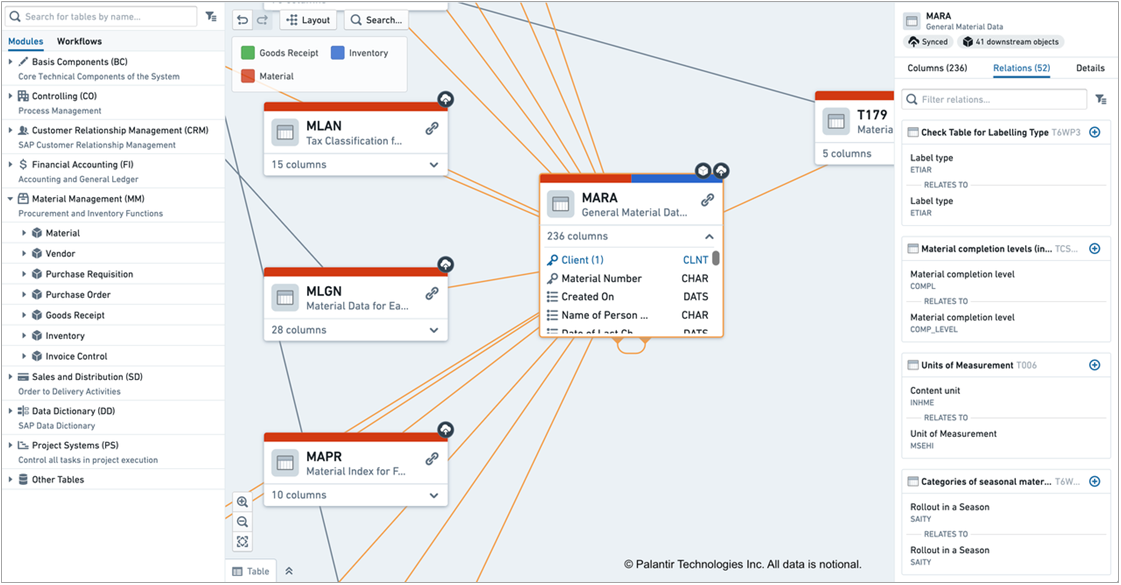The height and width of the screenshot is (585, 1121).
Task: Click the blue Inventory legend swatch
Action: click(x=337, y=53)
